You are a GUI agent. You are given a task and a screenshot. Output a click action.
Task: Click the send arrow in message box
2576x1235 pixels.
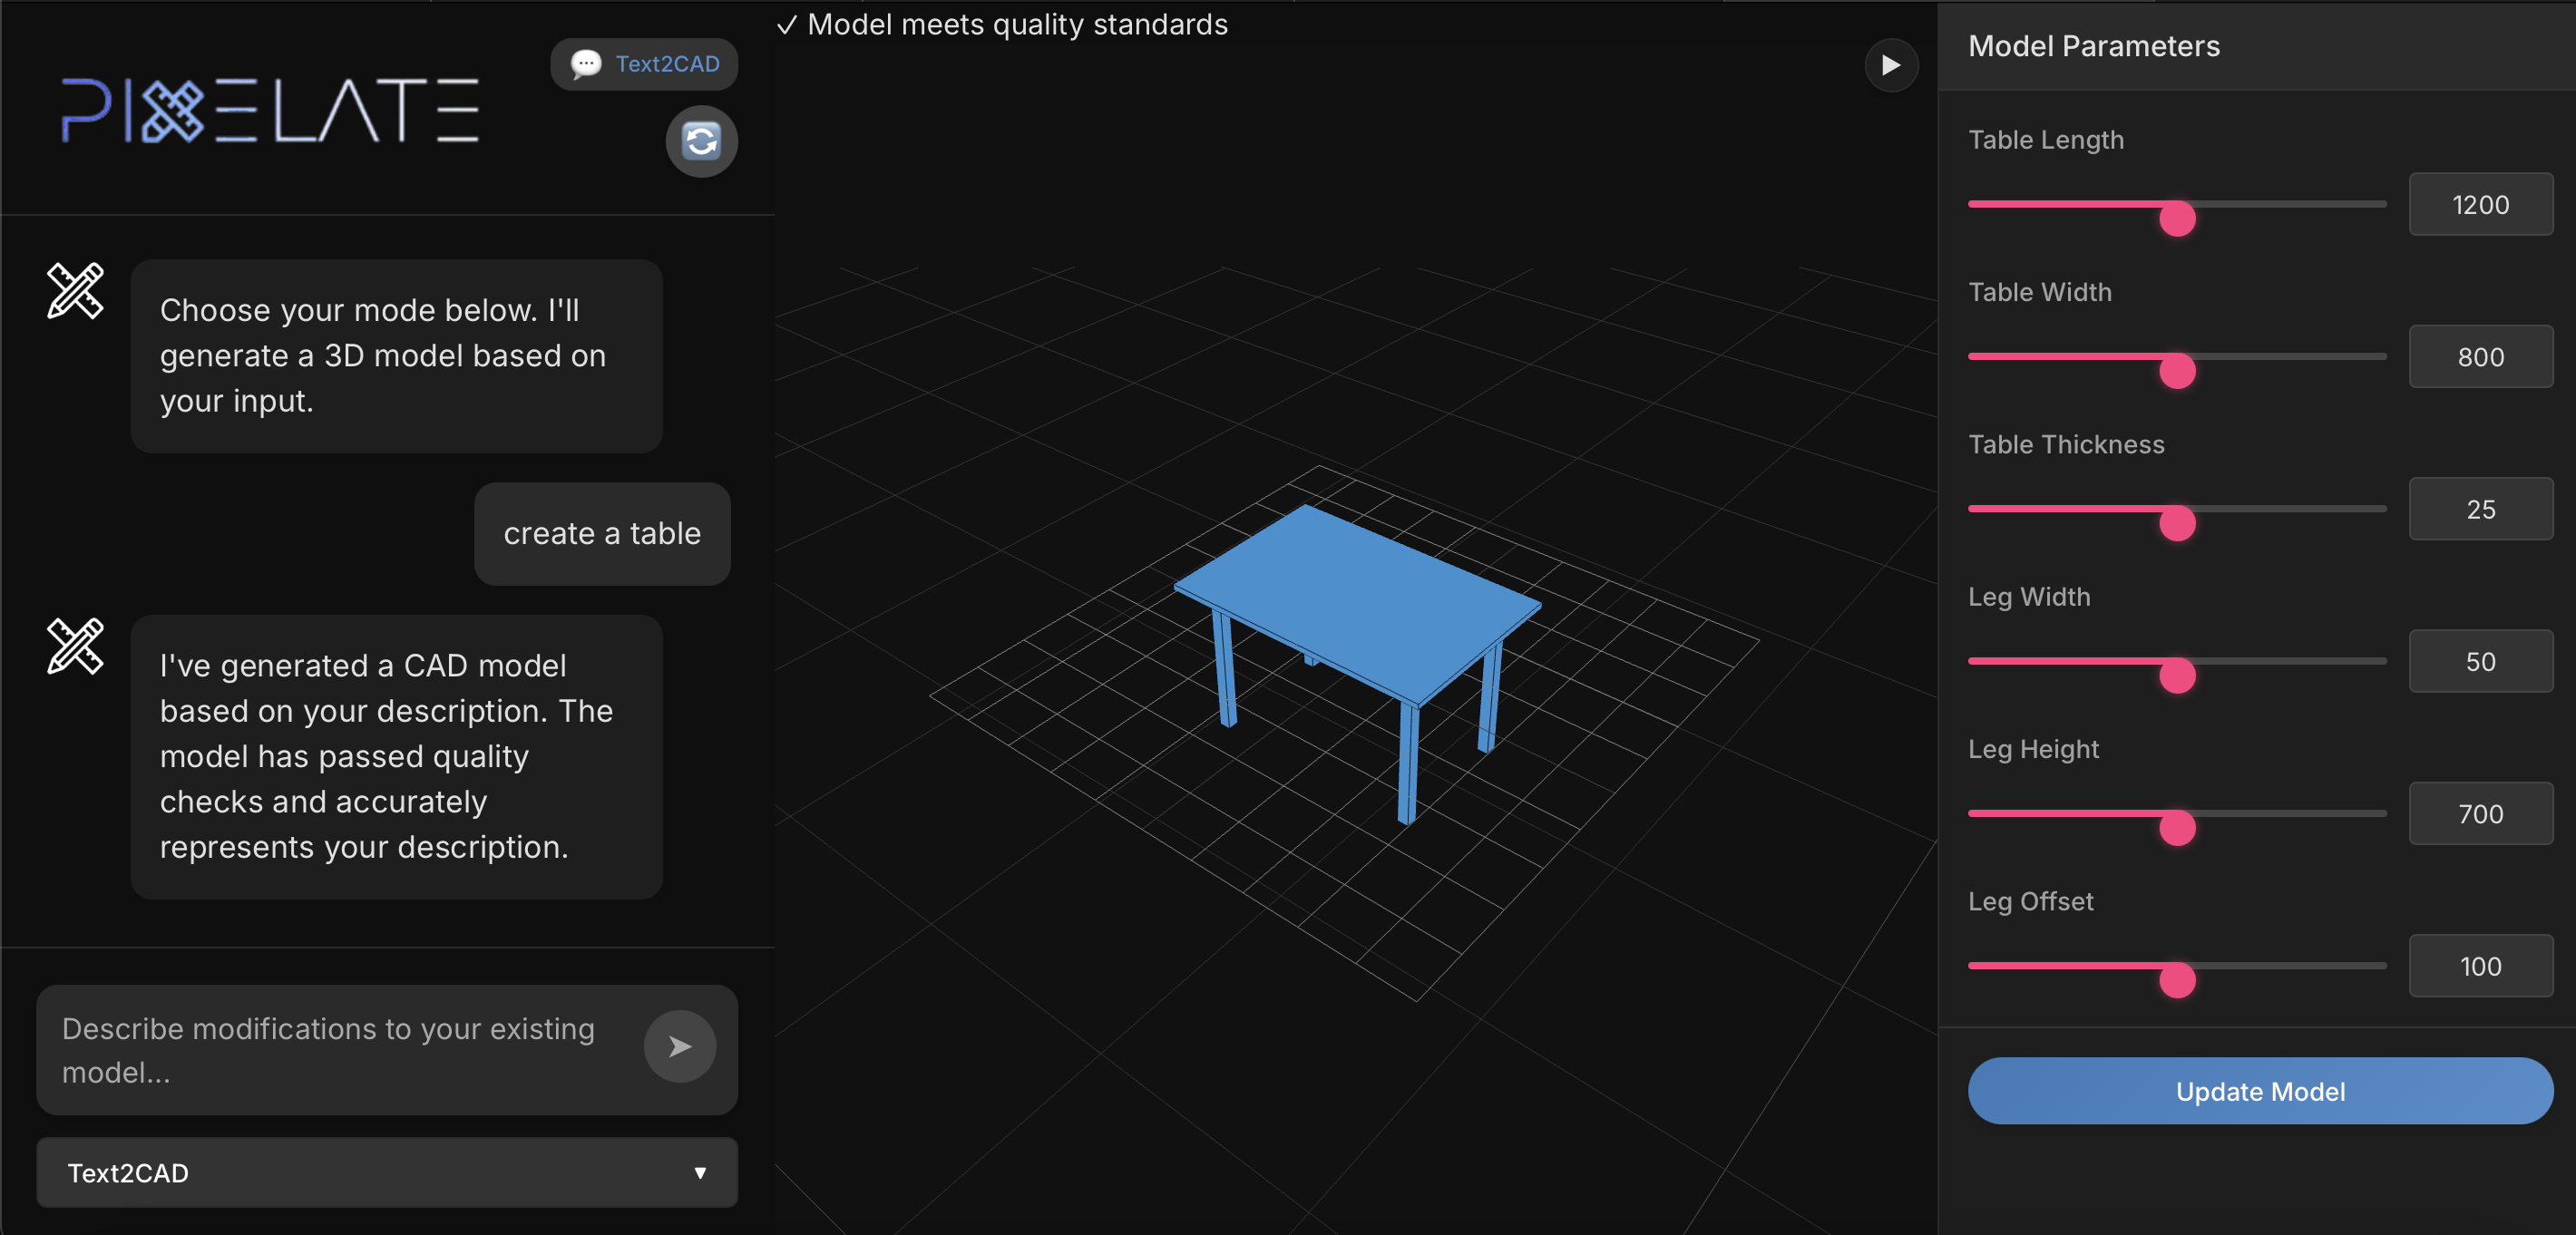click(679, 1046)
